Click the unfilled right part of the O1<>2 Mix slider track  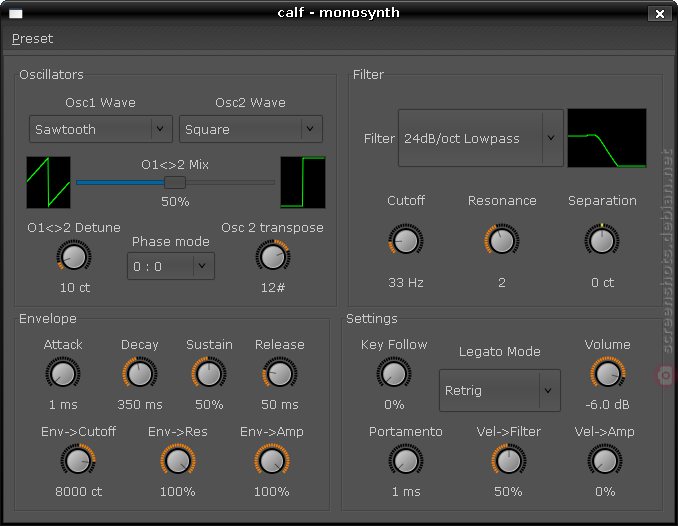click(230, 183)
